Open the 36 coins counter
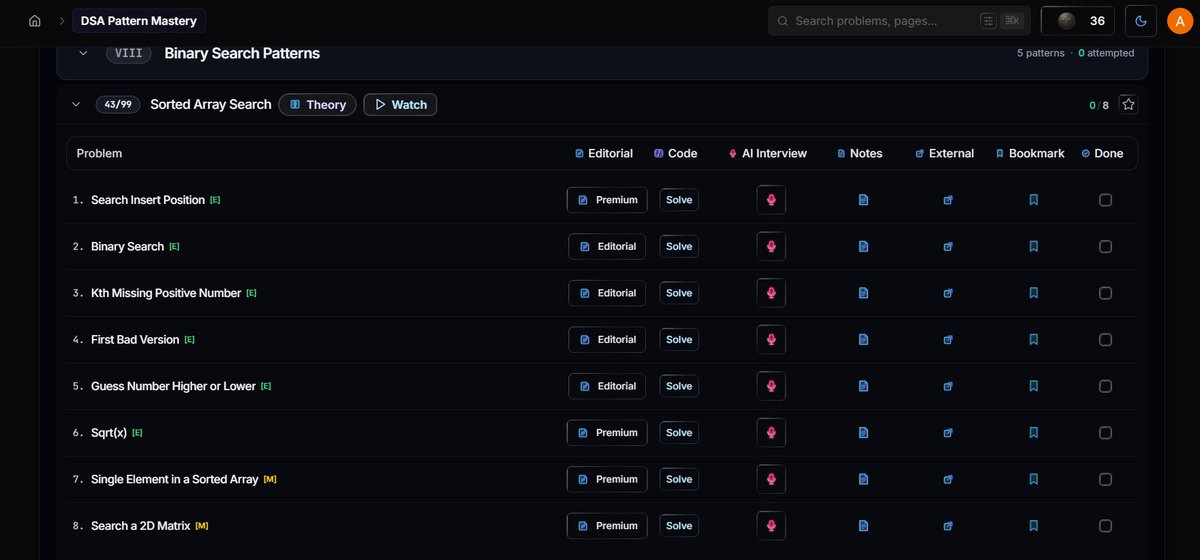The width and height of the screenshot is (1200, 560). pos(1079,21)
